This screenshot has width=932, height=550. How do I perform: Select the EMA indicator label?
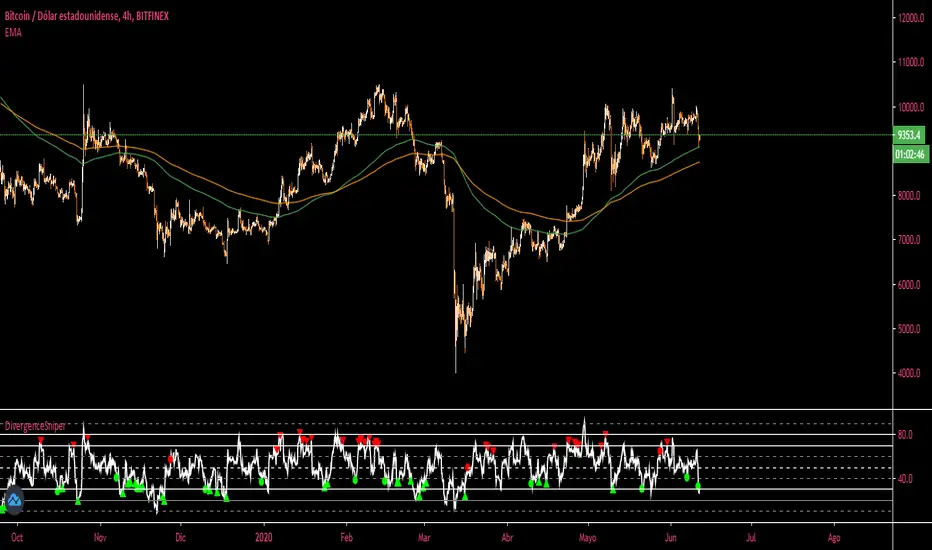[x=13, y=33]
